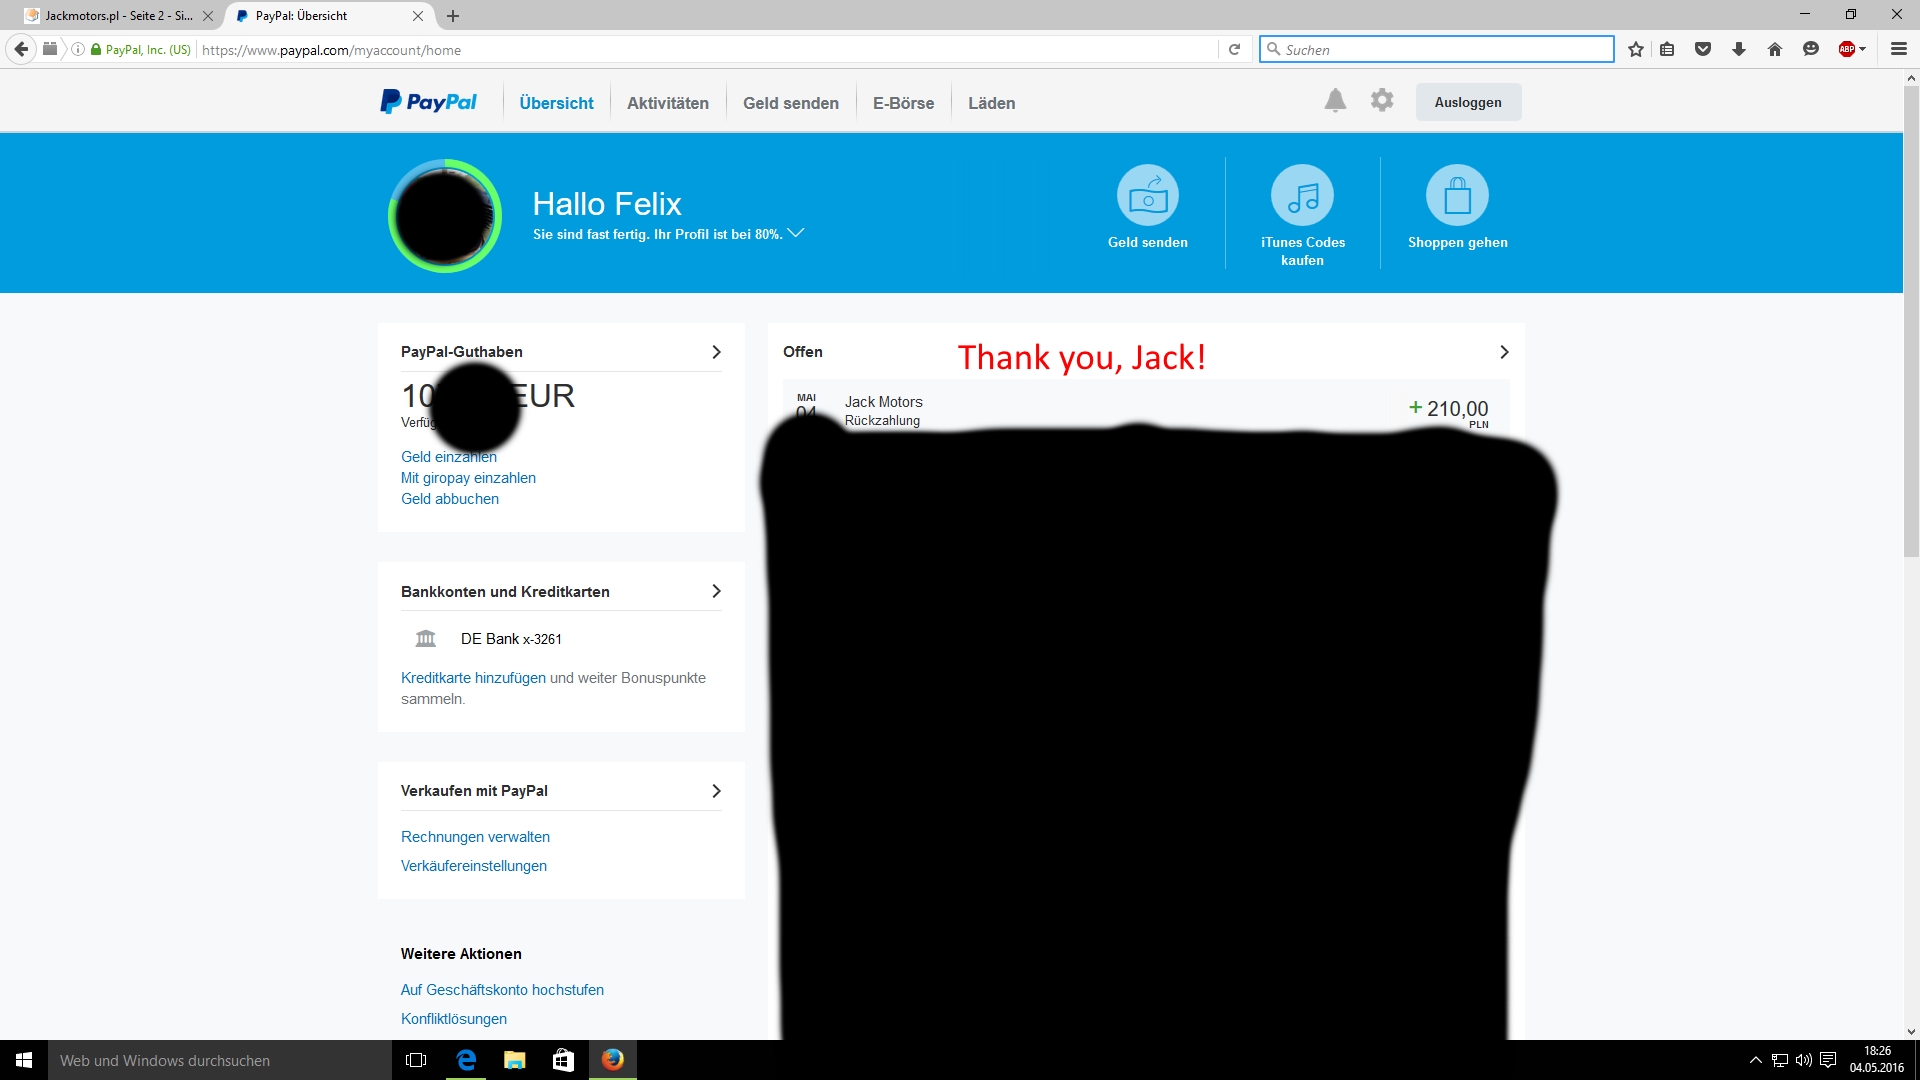Close the PayPal Übersicht tab
The height and width of the screenshot is (1080, 1920).
(x=418, y=16)
